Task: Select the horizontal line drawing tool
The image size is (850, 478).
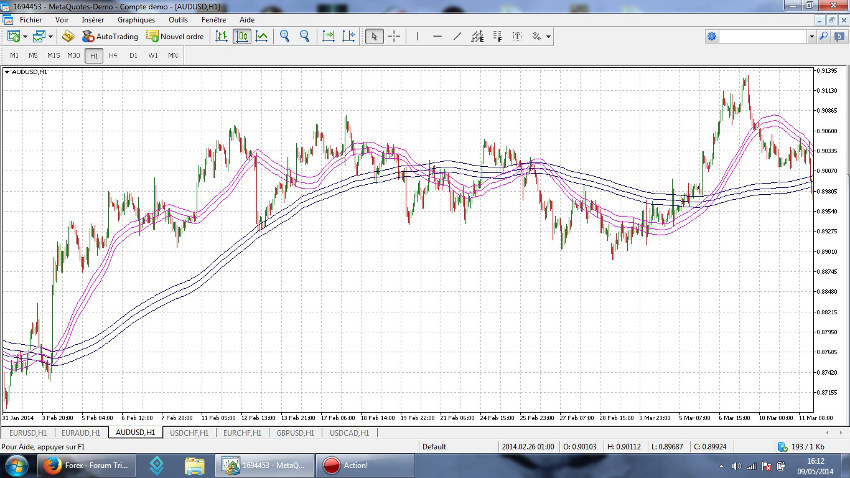Action: 437,36
